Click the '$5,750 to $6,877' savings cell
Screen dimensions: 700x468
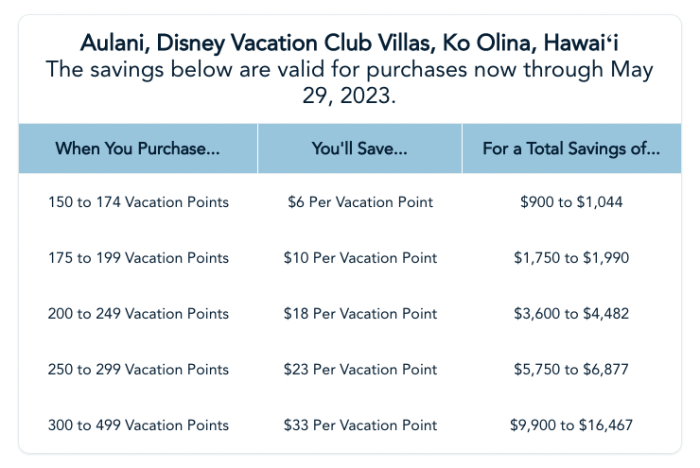click(571, 370)
